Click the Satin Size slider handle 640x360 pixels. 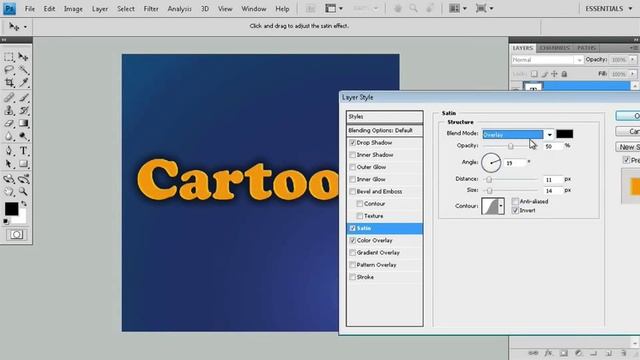click(x=489, y=191)
